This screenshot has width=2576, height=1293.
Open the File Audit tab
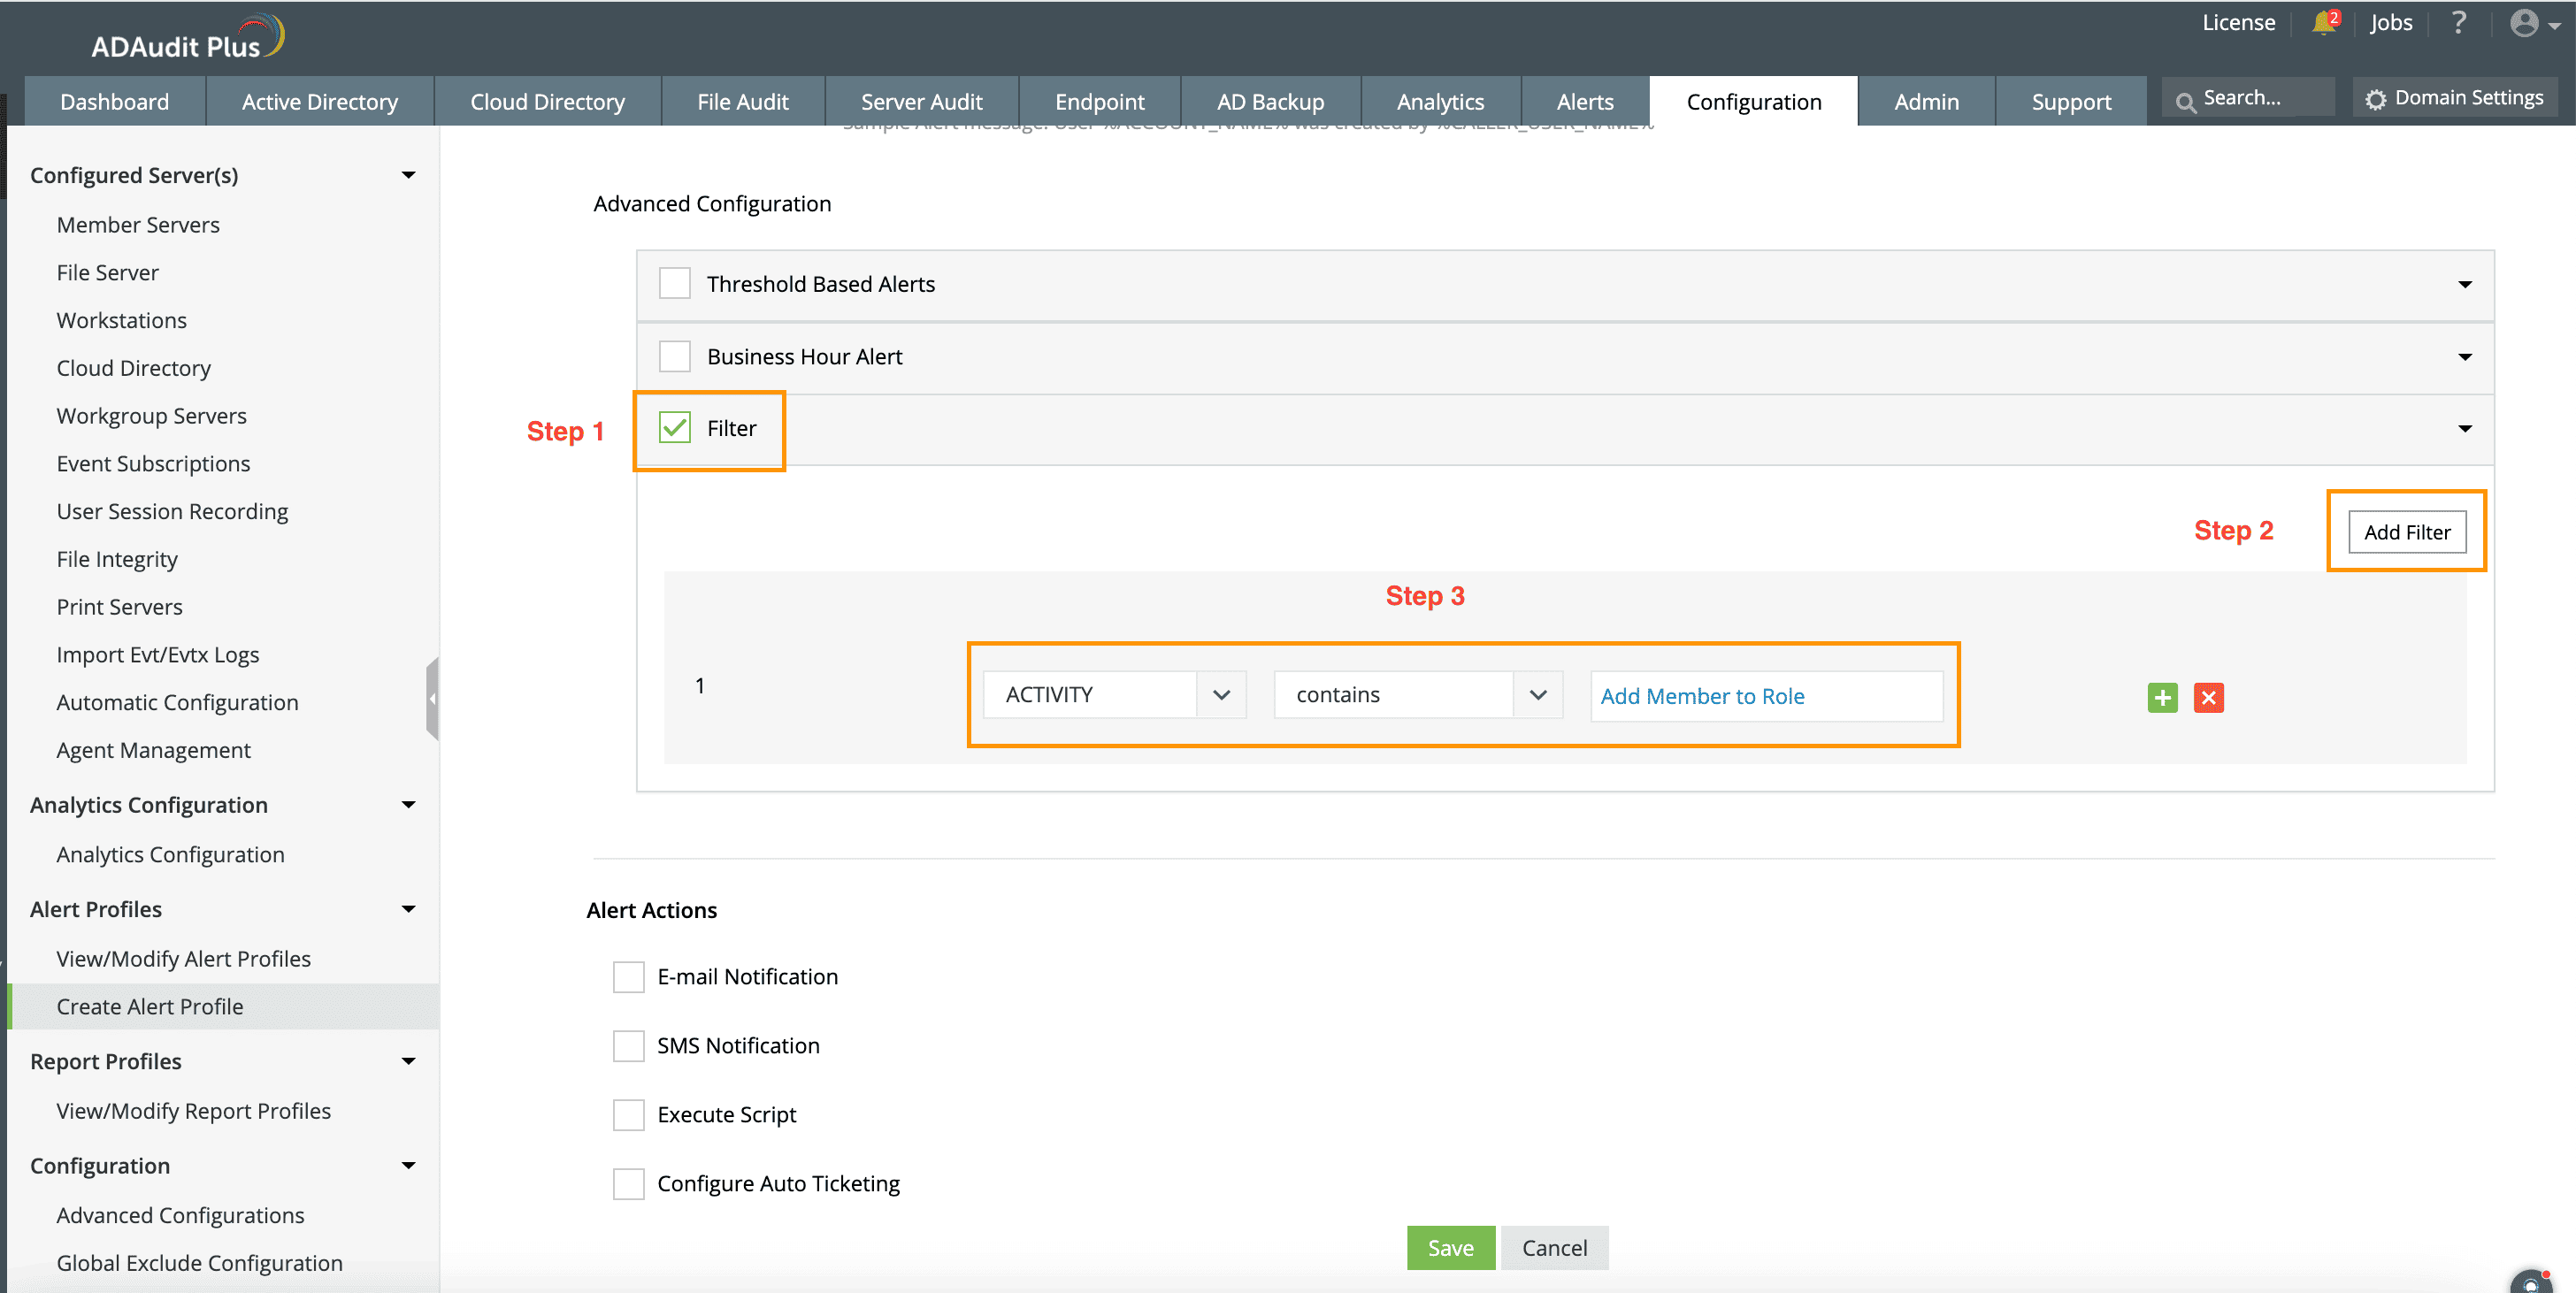(742, 102)
